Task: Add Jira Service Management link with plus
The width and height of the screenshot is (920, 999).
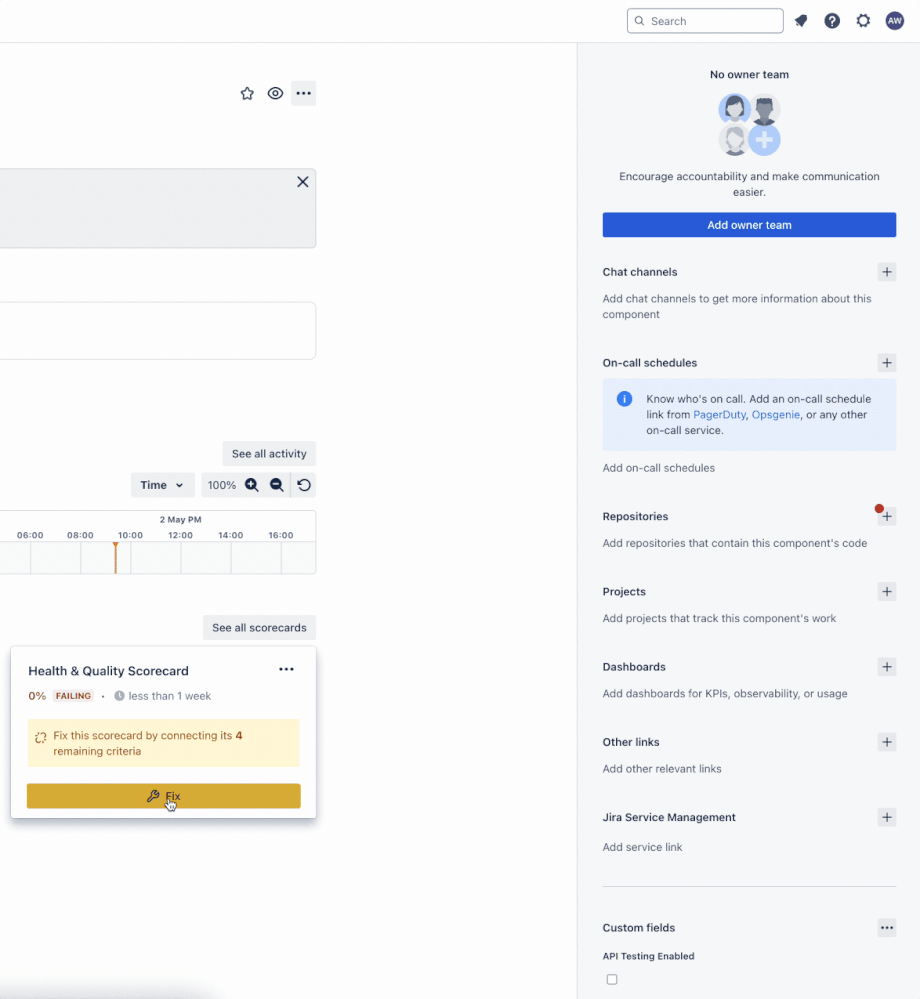Action: point(887,817)
